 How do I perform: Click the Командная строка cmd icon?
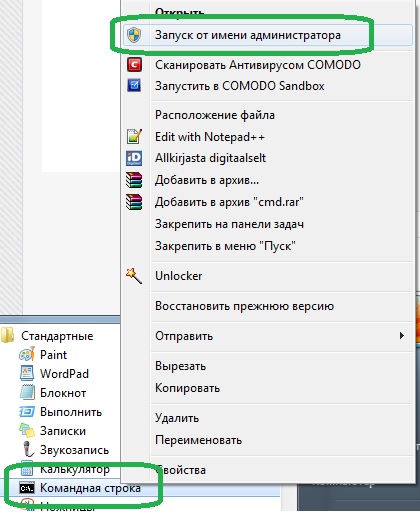point(27,488)
